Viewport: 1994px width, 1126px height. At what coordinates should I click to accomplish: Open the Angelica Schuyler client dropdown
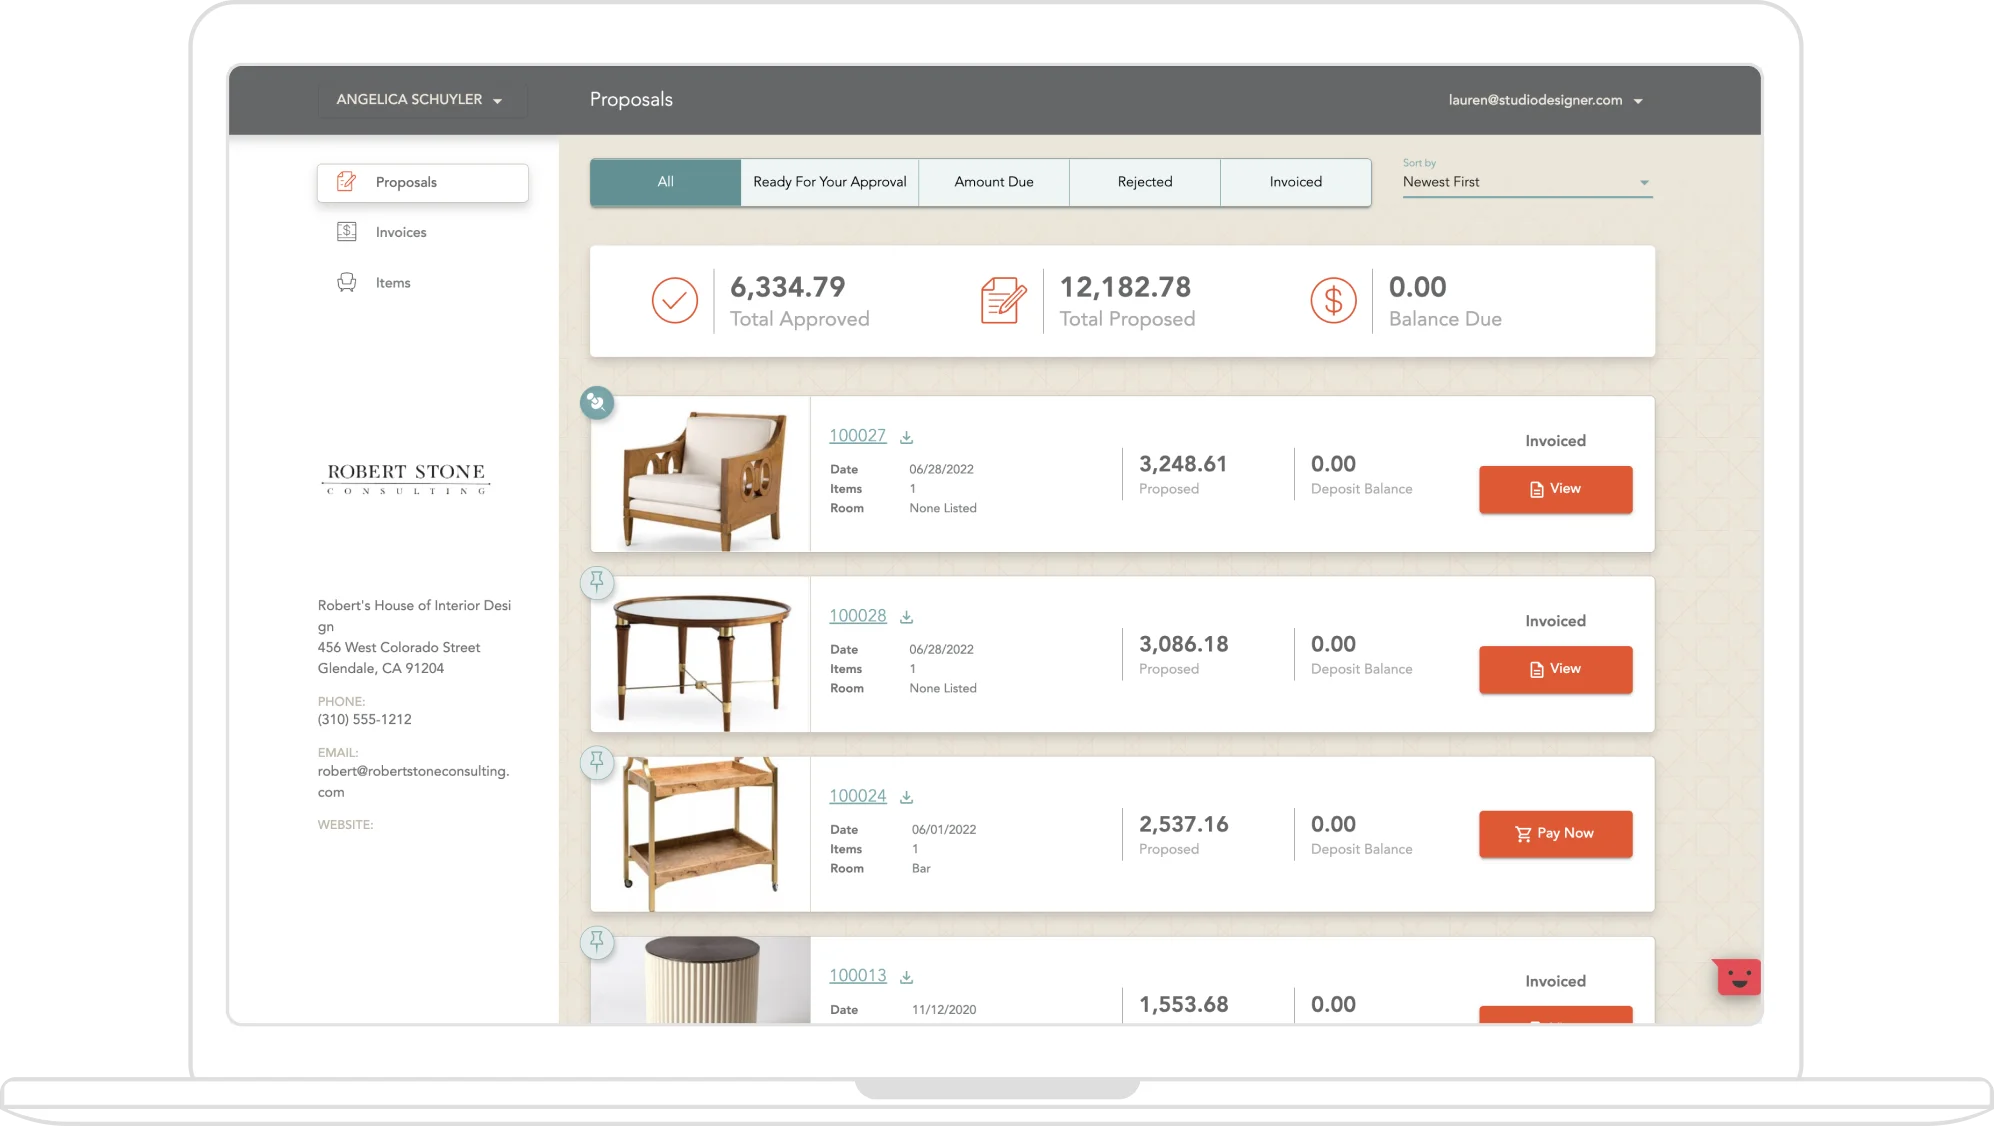click(421, 99)
